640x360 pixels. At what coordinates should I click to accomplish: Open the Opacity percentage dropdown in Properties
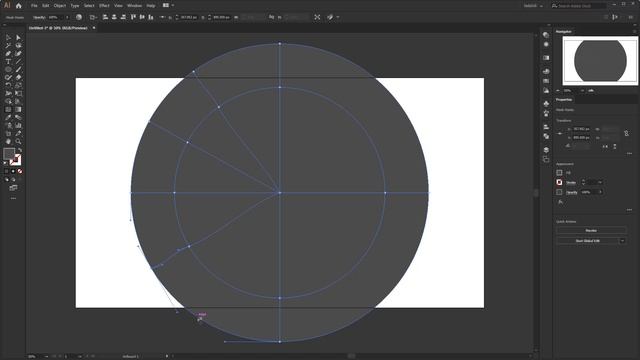click(600, 192)
